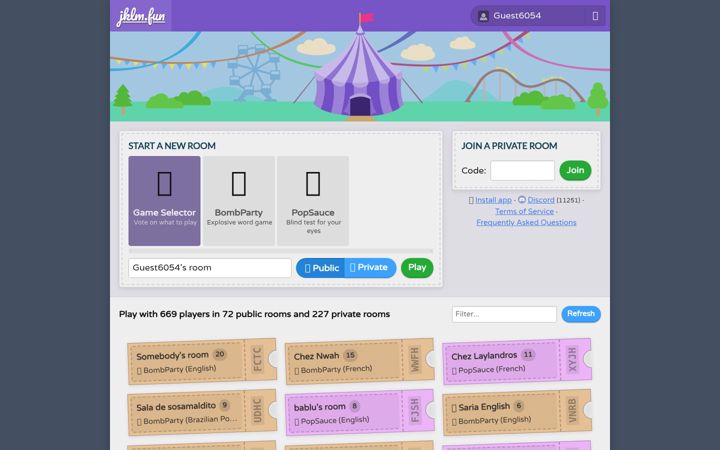
Task: Choose the BombParty game tile
Action: click(239, 201)
